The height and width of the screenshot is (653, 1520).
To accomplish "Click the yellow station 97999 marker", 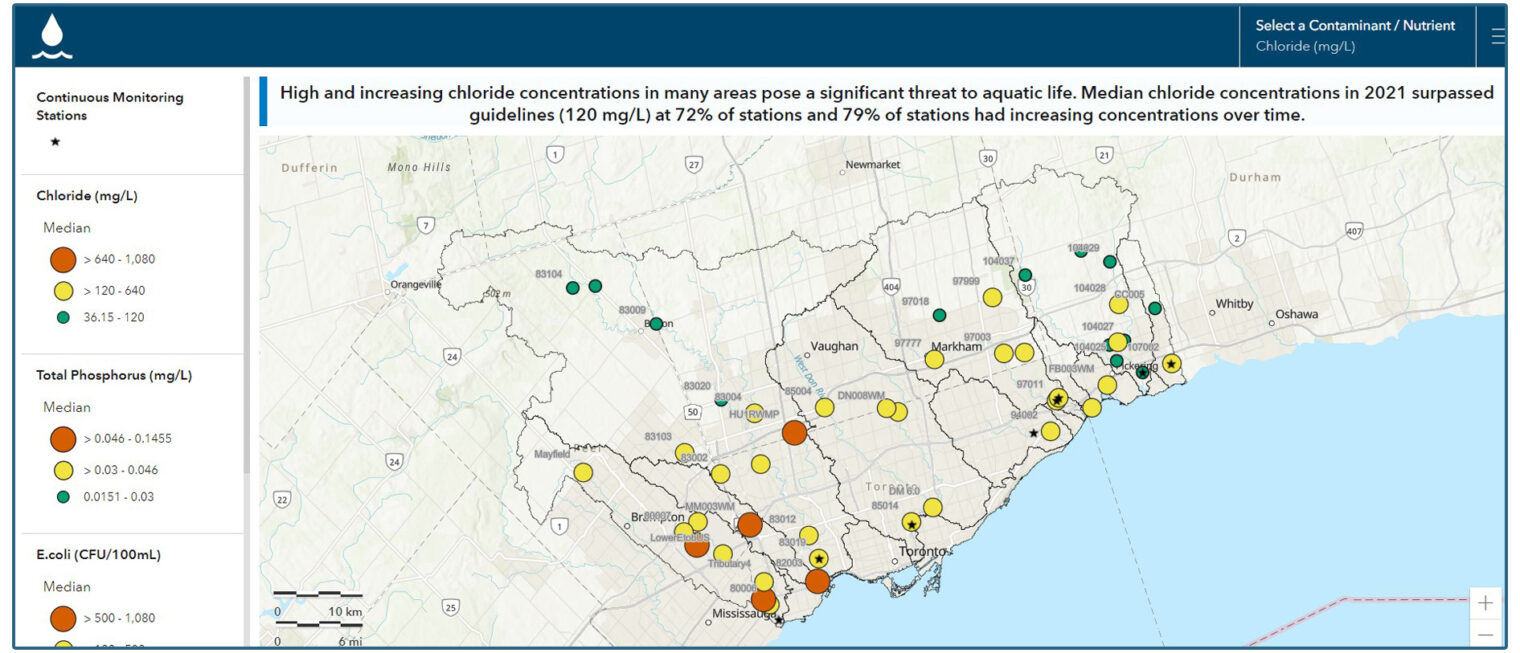I will pos(992,297).
